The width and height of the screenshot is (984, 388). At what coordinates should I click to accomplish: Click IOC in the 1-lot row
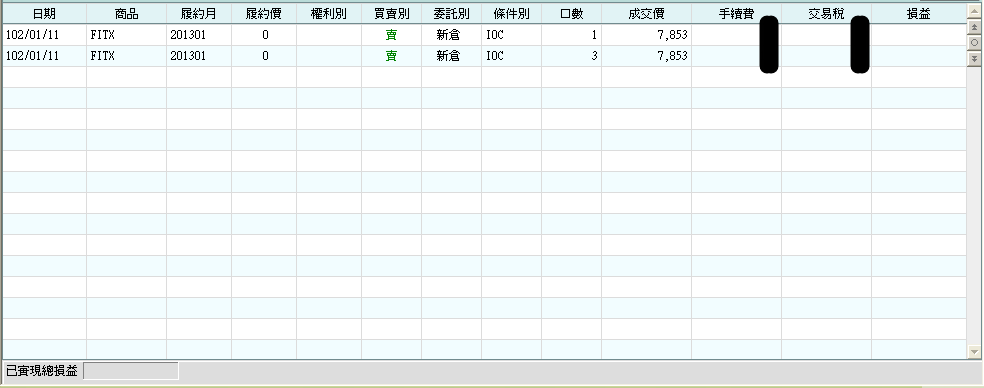click(x=495, y=35)
